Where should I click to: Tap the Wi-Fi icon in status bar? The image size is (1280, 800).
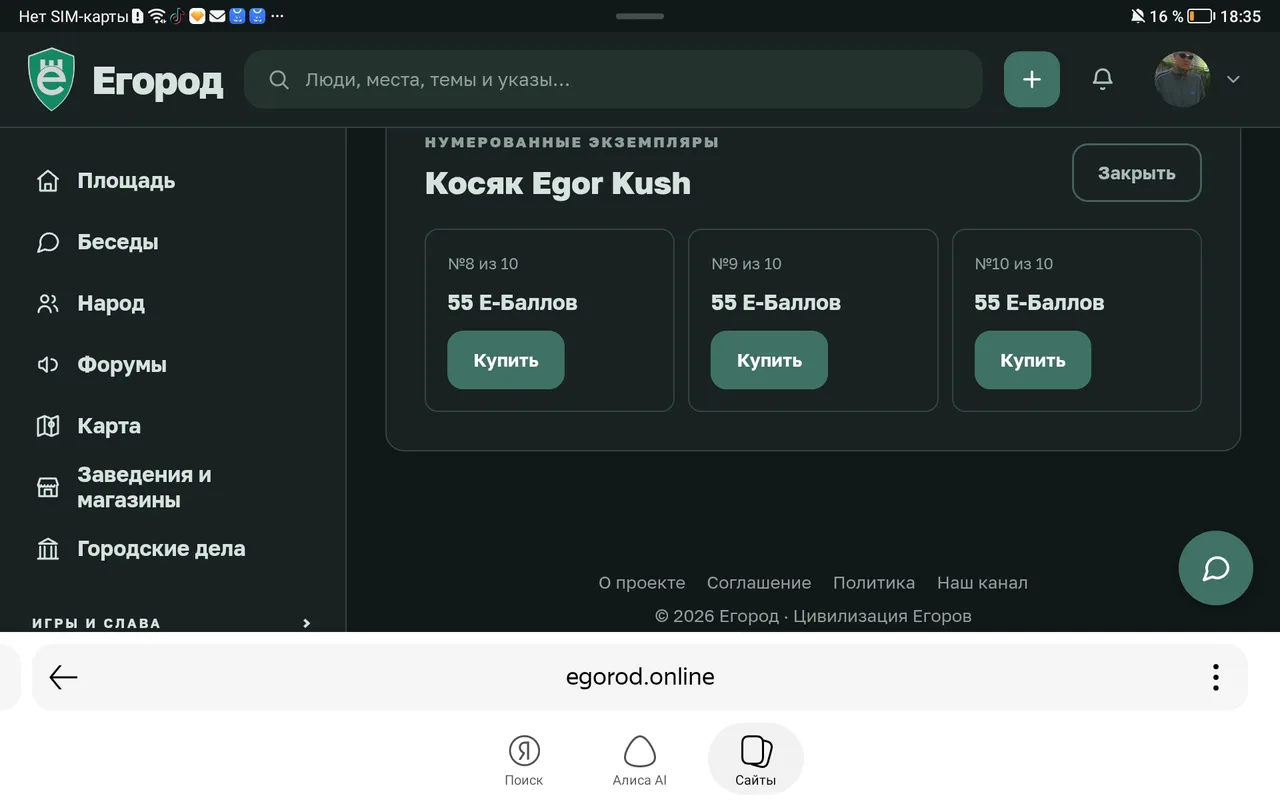tap(157, 16)
